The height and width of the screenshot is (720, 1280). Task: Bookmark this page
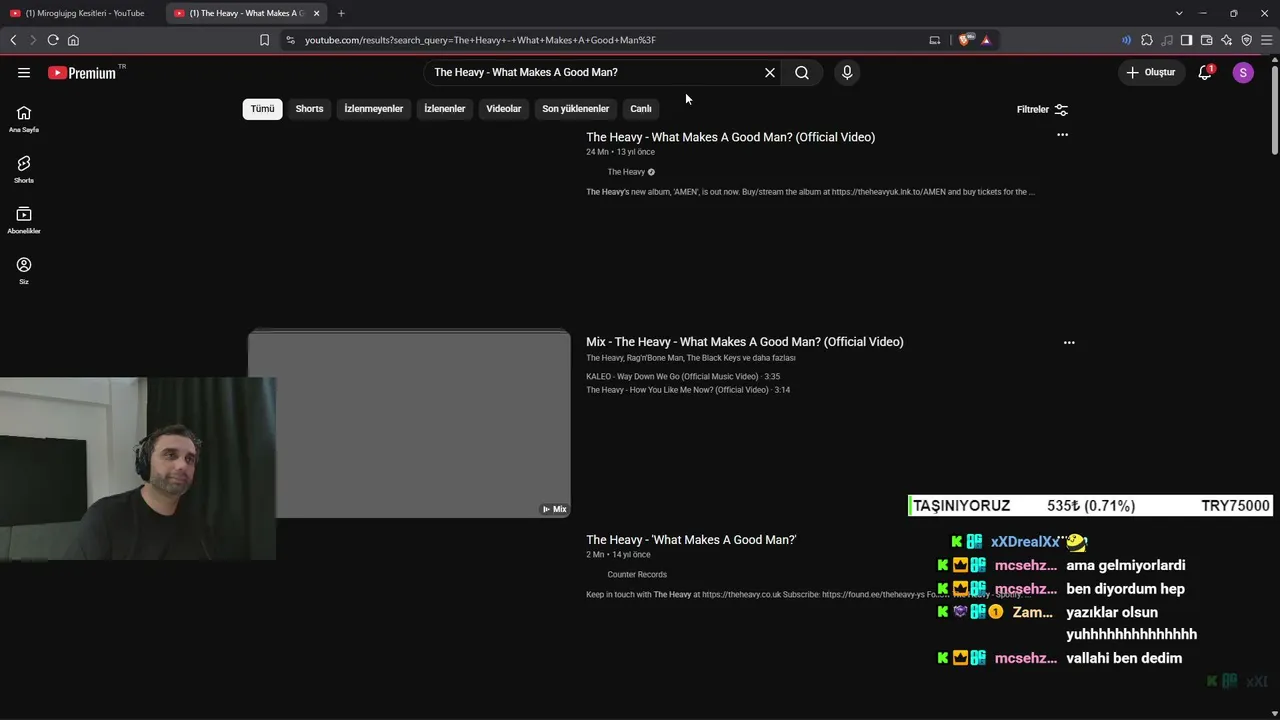264,40
